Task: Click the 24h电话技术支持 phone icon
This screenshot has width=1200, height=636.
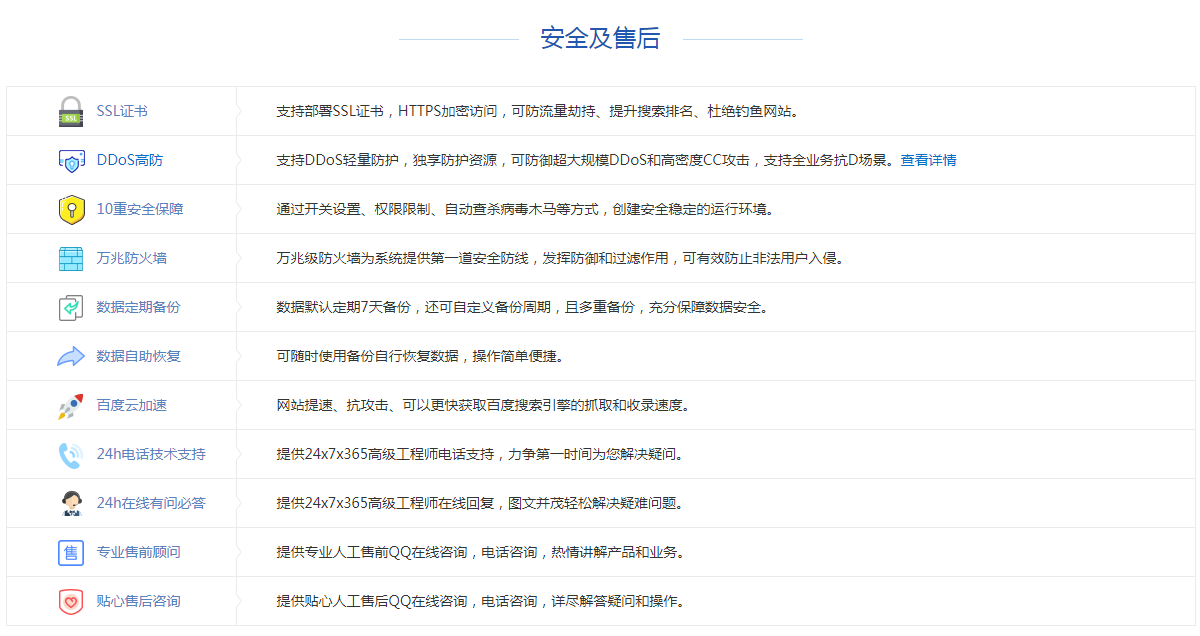Action: 71,454
